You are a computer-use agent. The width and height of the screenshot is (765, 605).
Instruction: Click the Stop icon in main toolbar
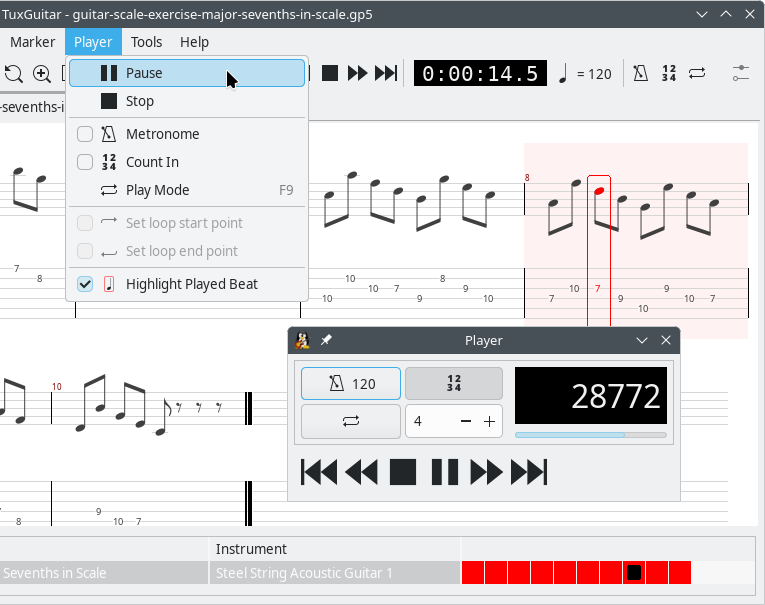330,73
